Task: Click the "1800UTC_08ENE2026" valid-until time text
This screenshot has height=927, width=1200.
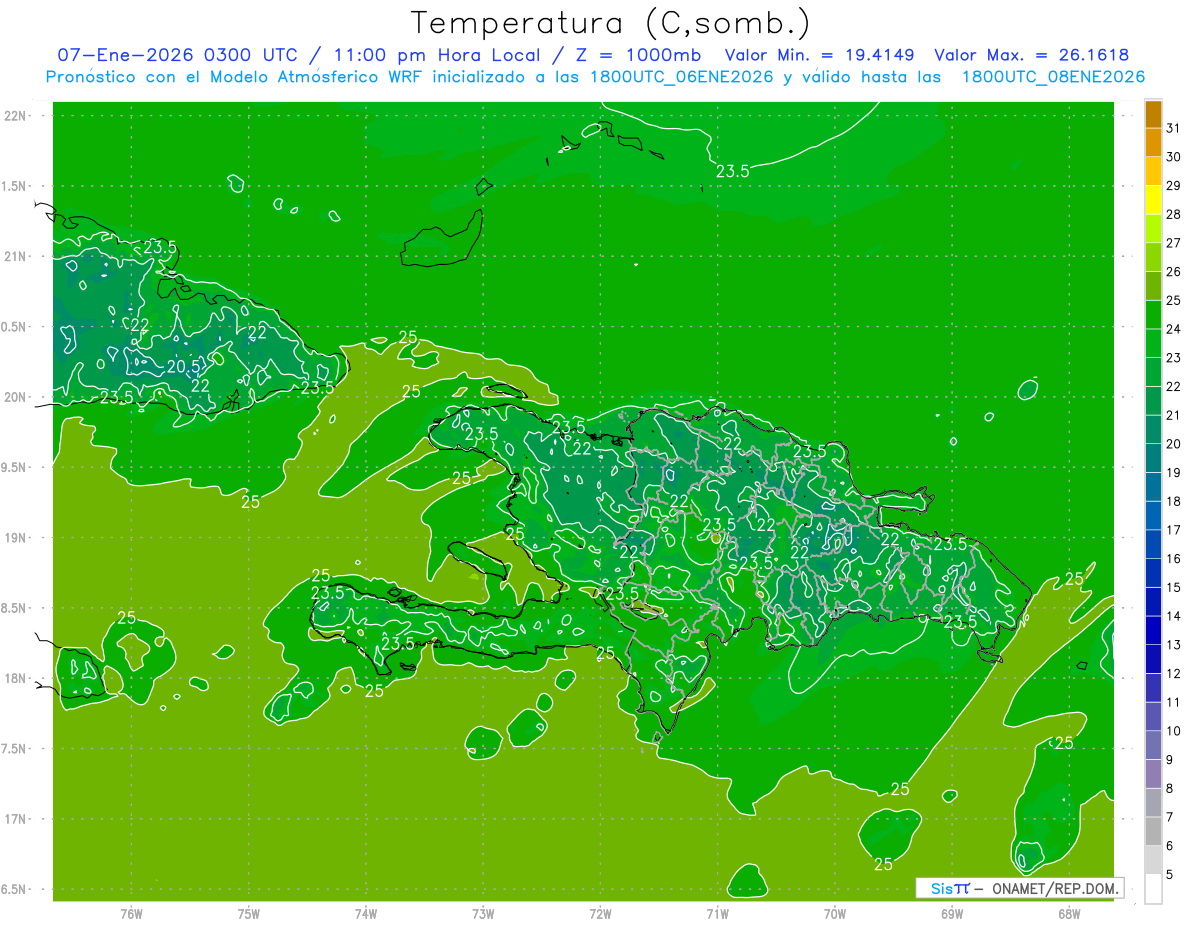Action: click(1053, 76)
